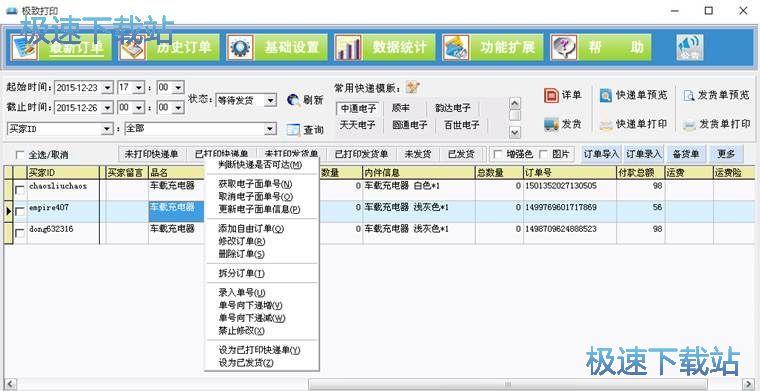Enable the 增强色 checkbox
Image resolution: width=760 pixels, height=391 pixels.
coord(497,154)
